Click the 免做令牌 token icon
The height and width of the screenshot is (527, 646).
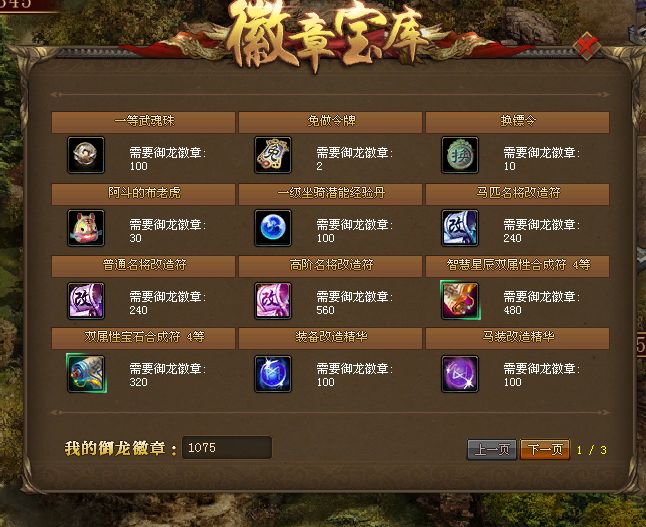click(x=273, y=155)
